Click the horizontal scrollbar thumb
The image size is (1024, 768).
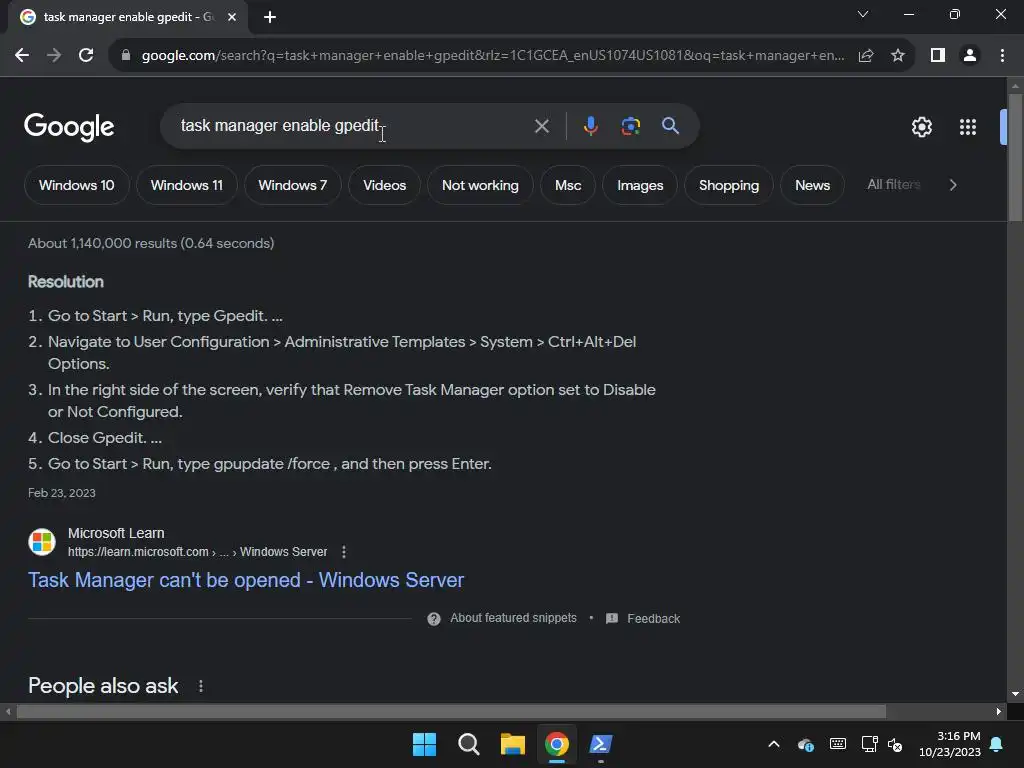click(x=451, y=712)
